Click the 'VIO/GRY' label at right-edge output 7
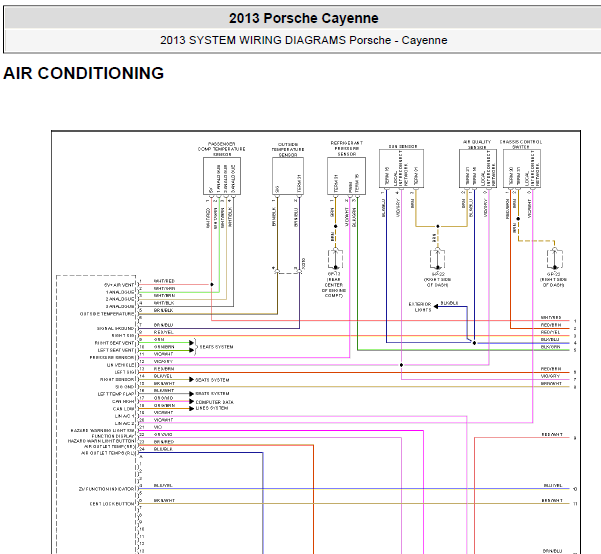601x554 pixels. 550,376
